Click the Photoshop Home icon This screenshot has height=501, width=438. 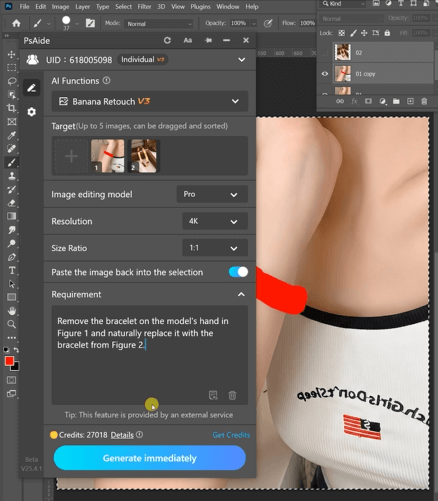tap(16, 23)
